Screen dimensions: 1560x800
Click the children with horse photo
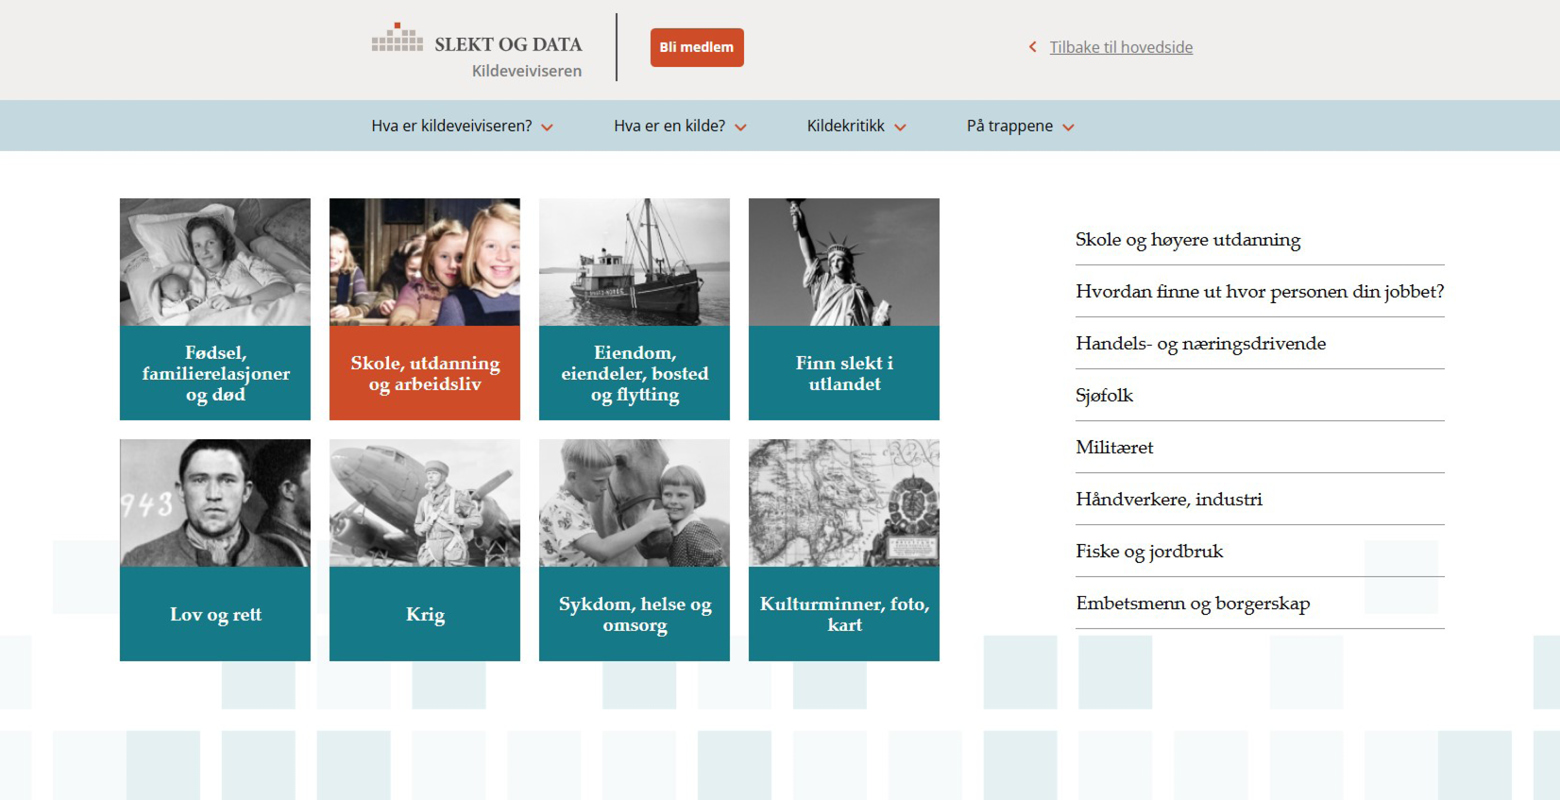pyautogui.click(x=634, y=503)
